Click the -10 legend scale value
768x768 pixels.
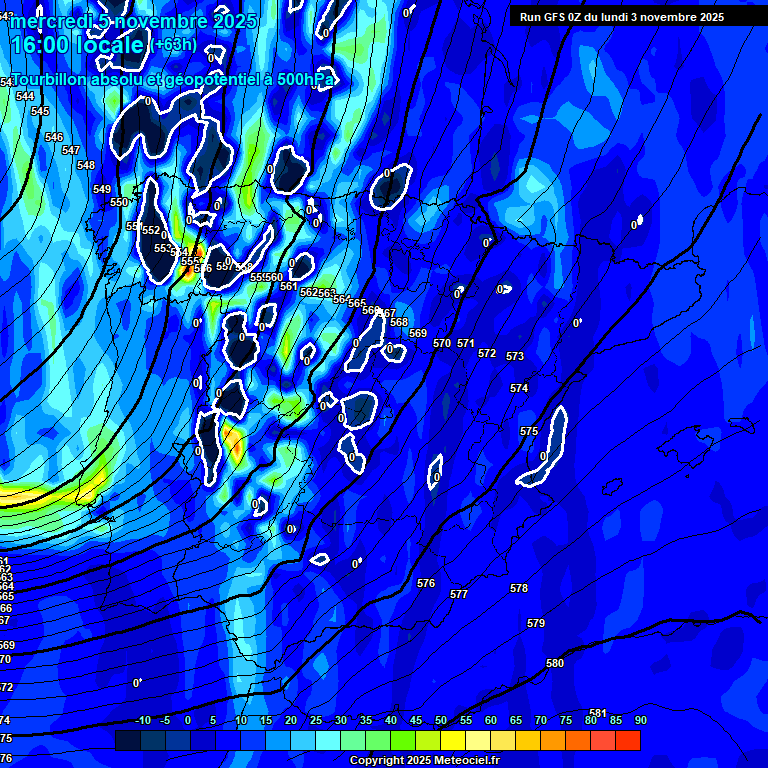143,720
